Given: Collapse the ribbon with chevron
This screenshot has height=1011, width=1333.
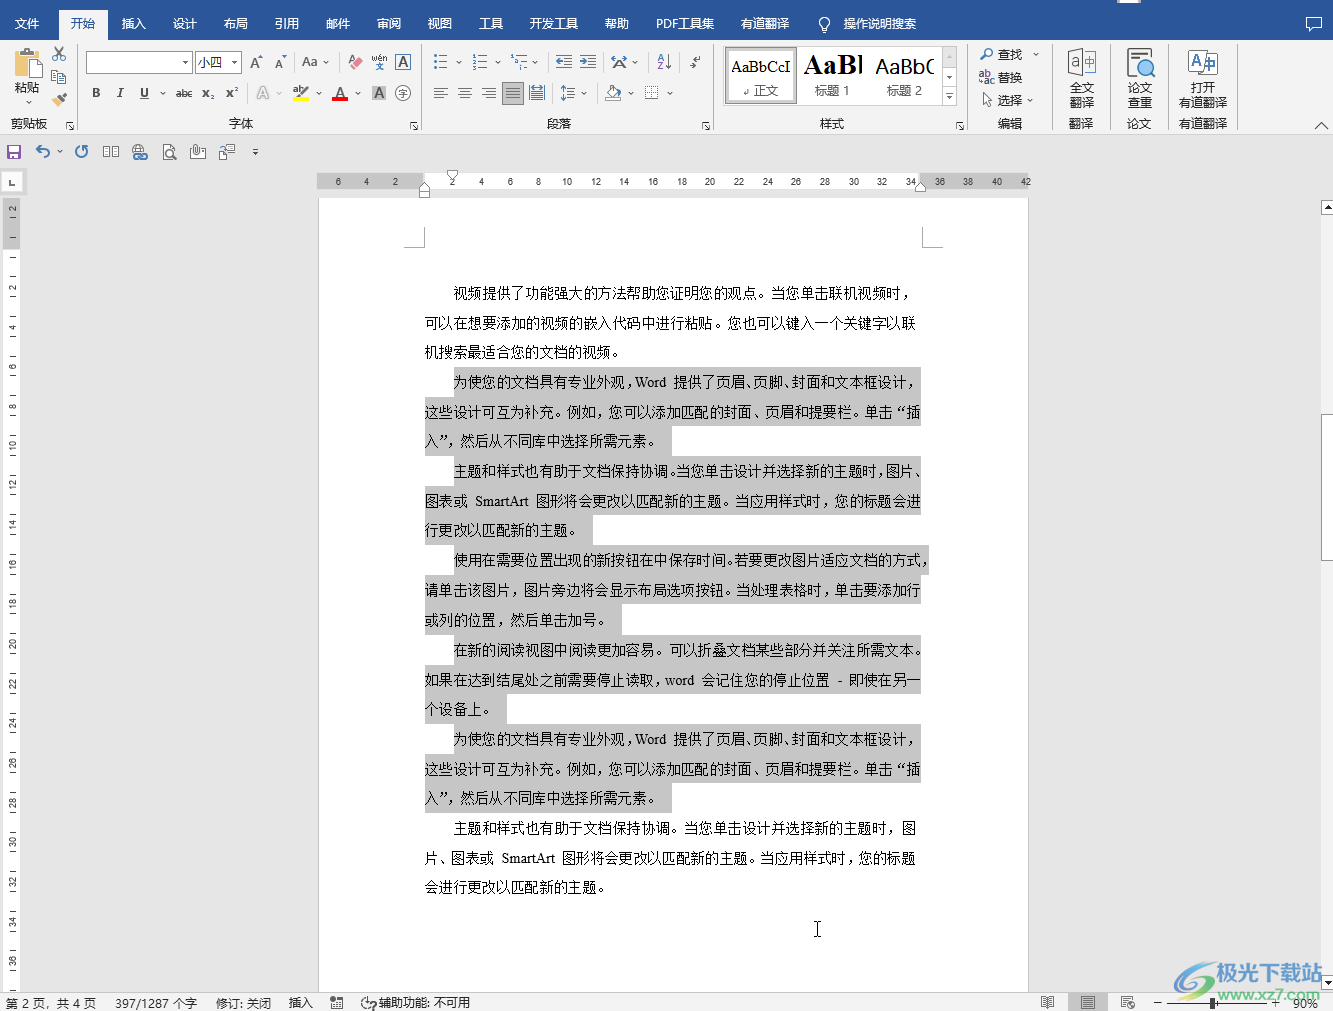Looking at the screenshot, I should click(1321, 126).
